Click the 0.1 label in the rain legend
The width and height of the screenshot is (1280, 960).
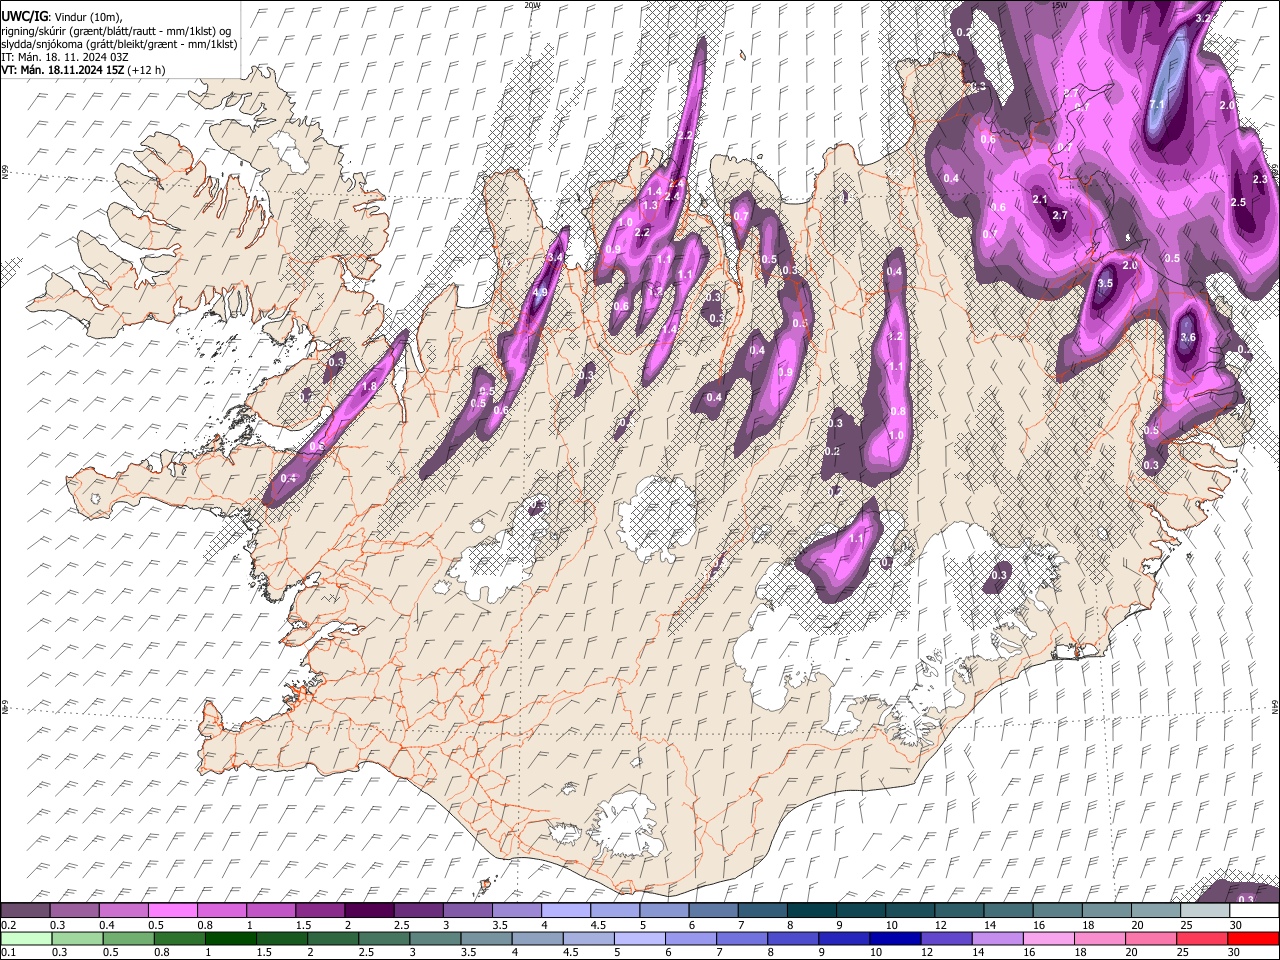pos(8,952)
